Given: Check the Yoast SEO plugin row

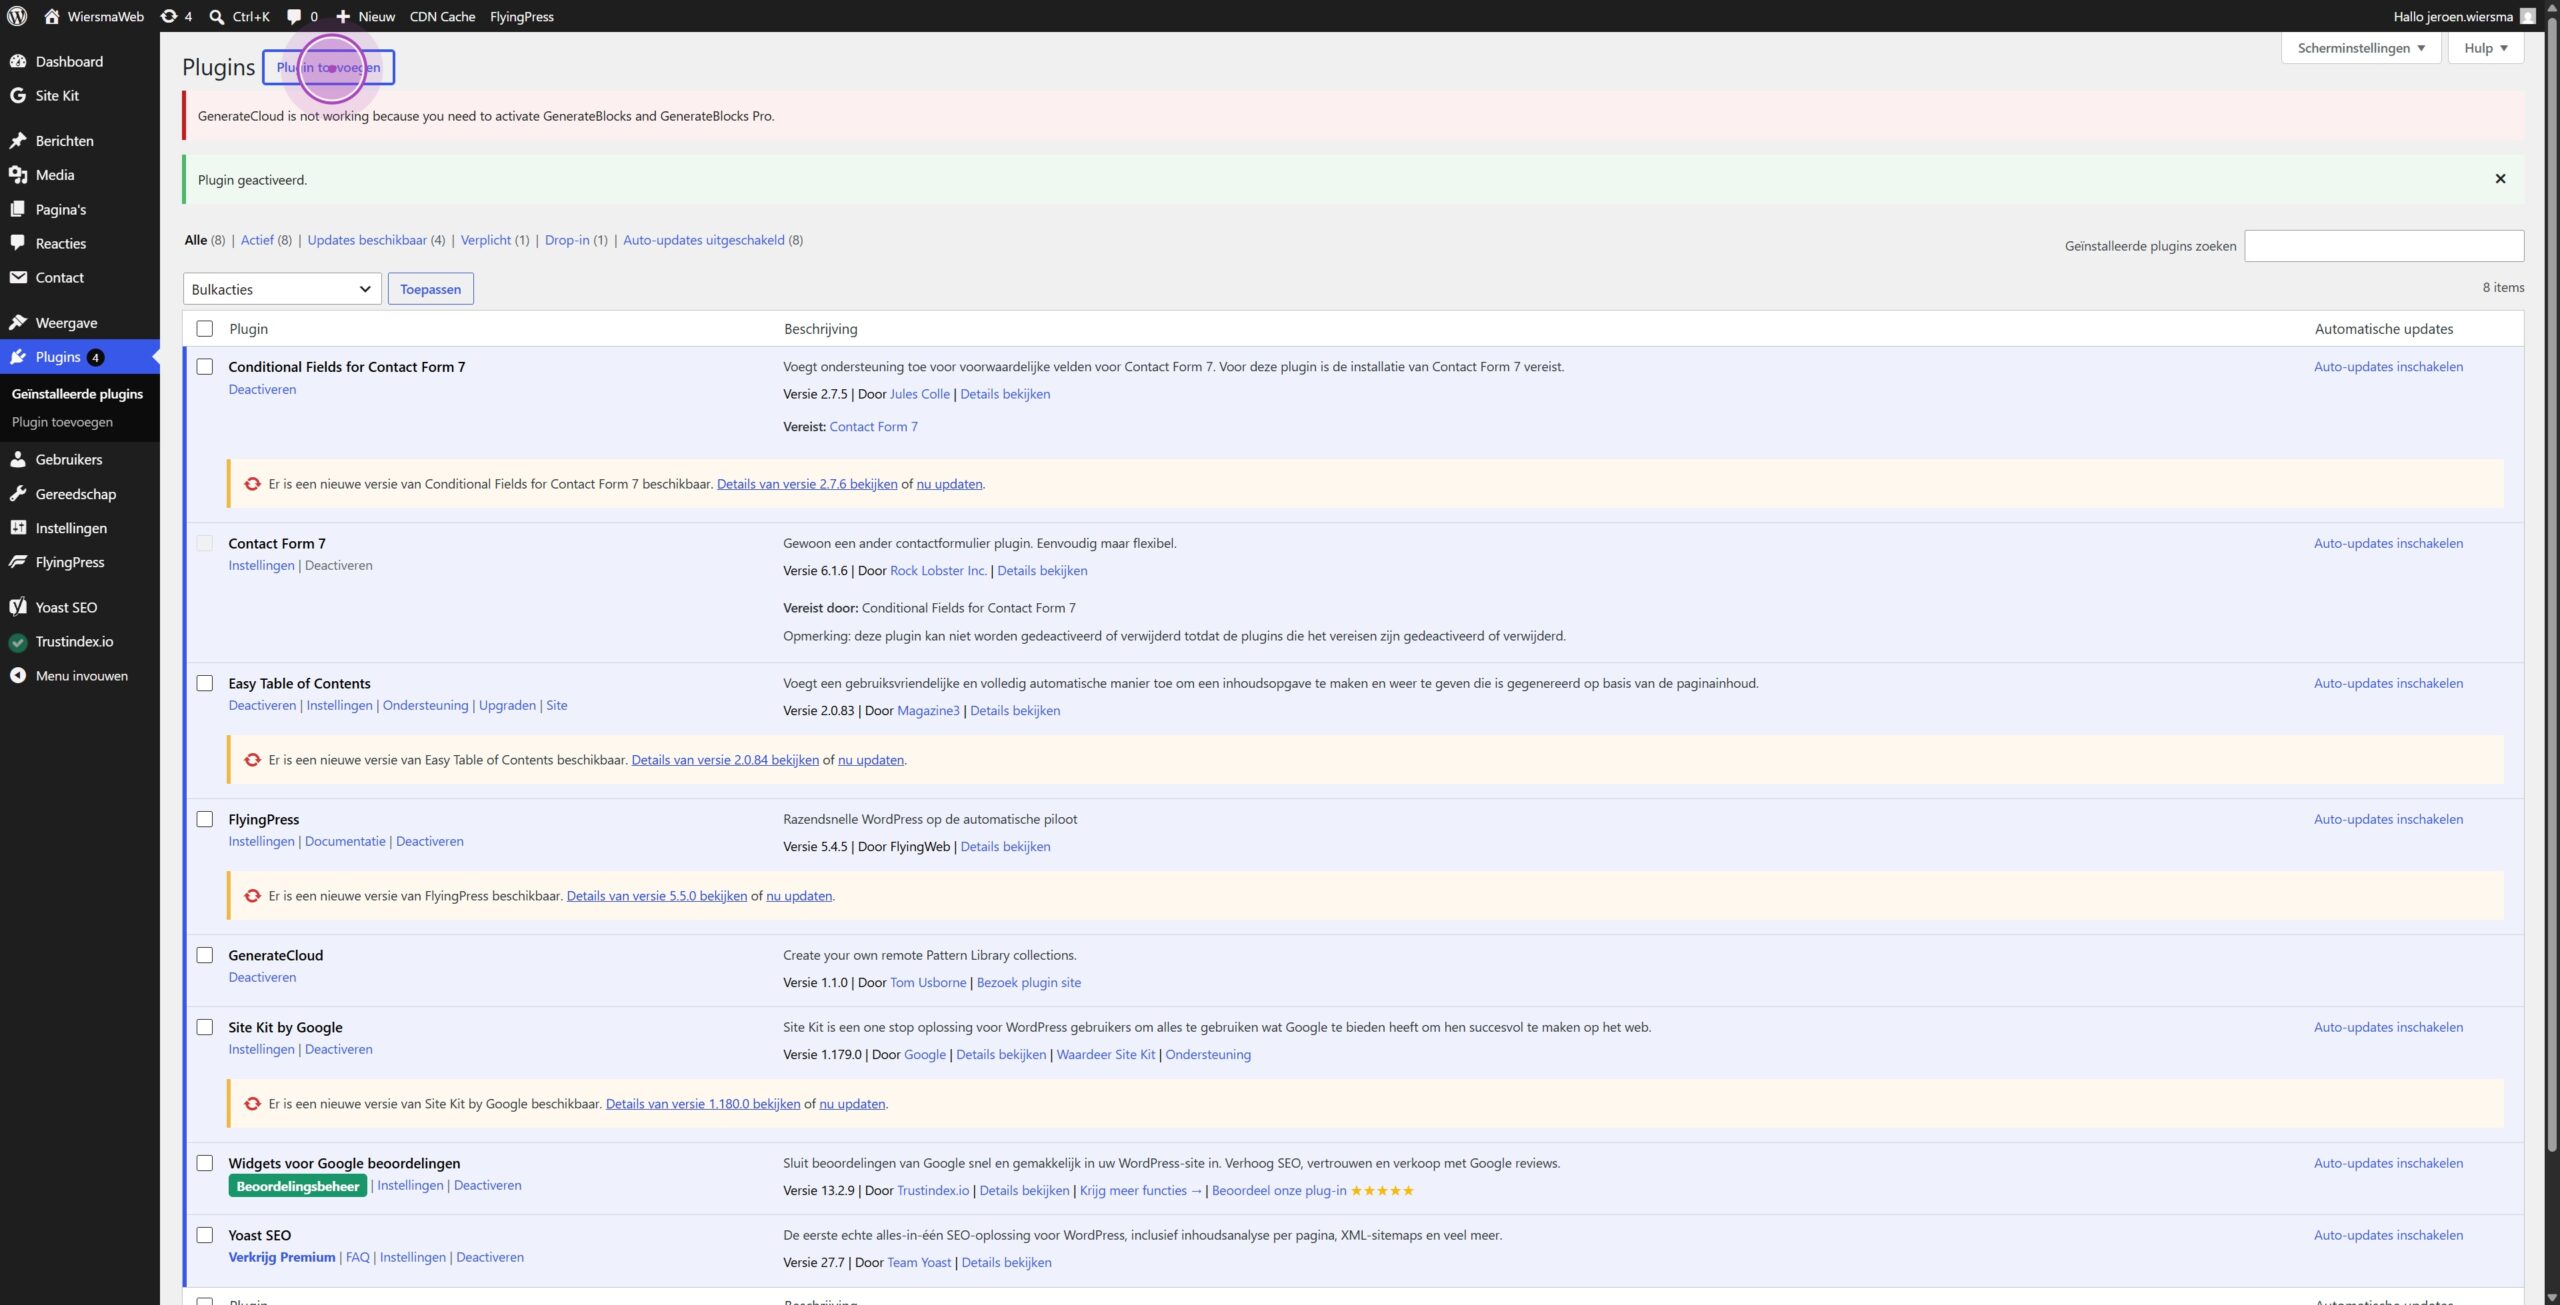Looking at the screenshot, I should [x=205, y=1235].
